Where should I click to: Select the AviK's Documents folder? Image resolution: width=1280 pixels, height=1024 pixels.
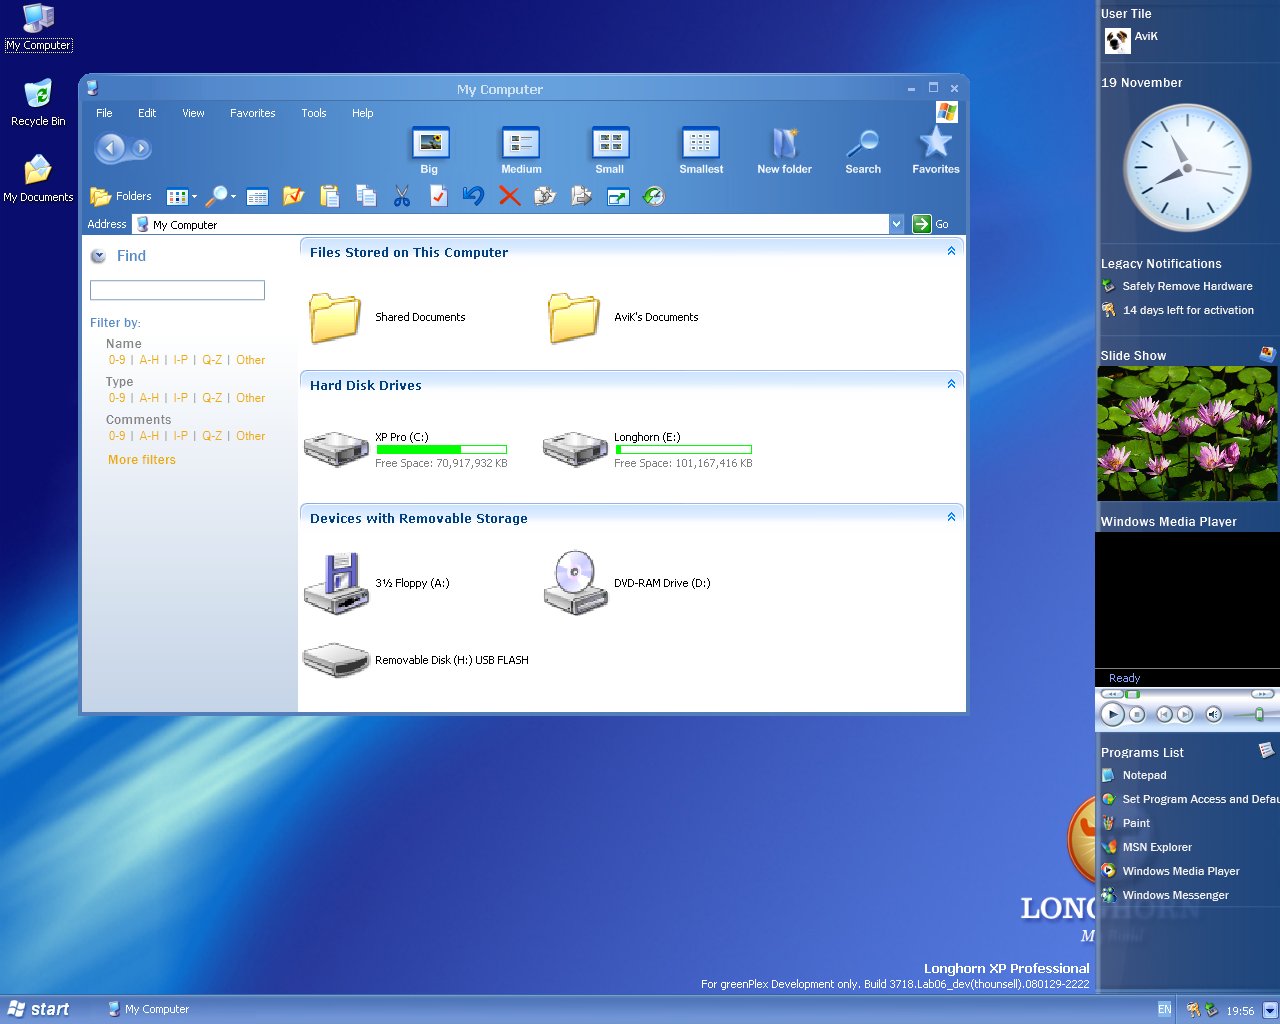[622, 317]
